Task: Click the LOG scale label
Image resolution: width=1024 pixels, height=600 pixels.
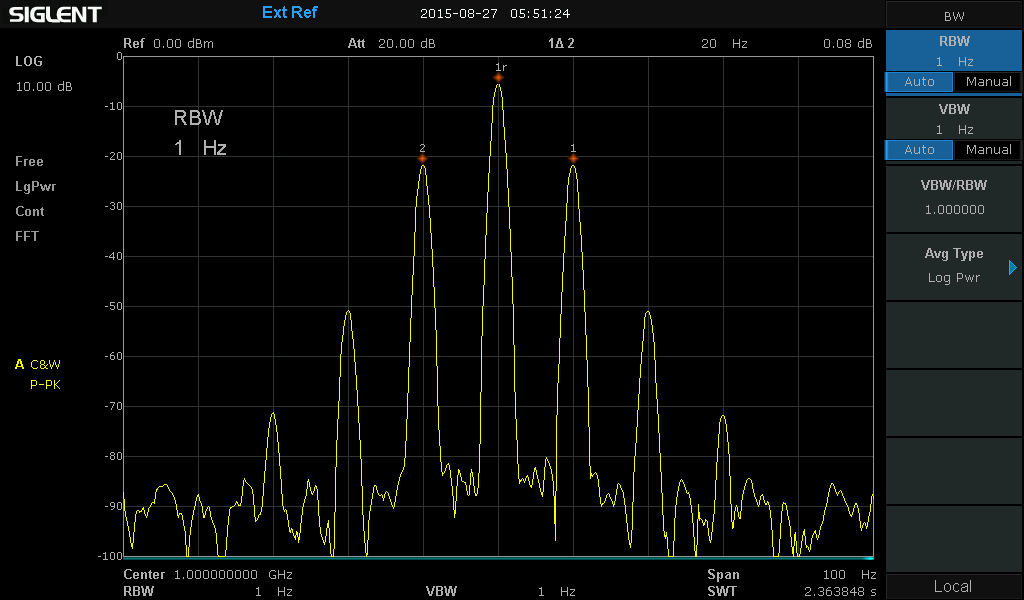Action: tap(29, 61)
